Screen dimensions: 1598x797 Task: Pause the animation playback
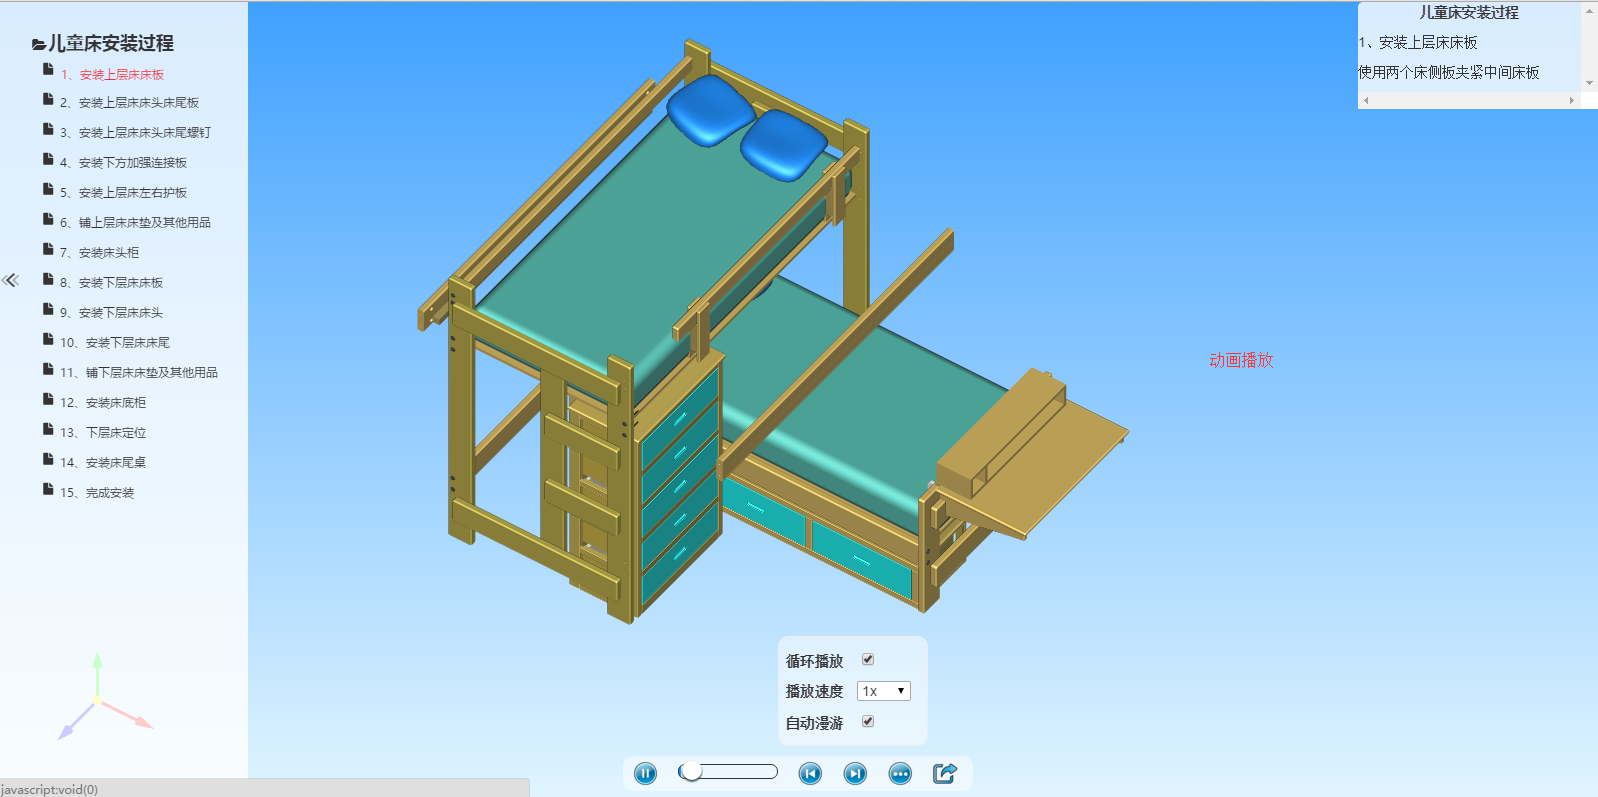click(x=646, y=773)
